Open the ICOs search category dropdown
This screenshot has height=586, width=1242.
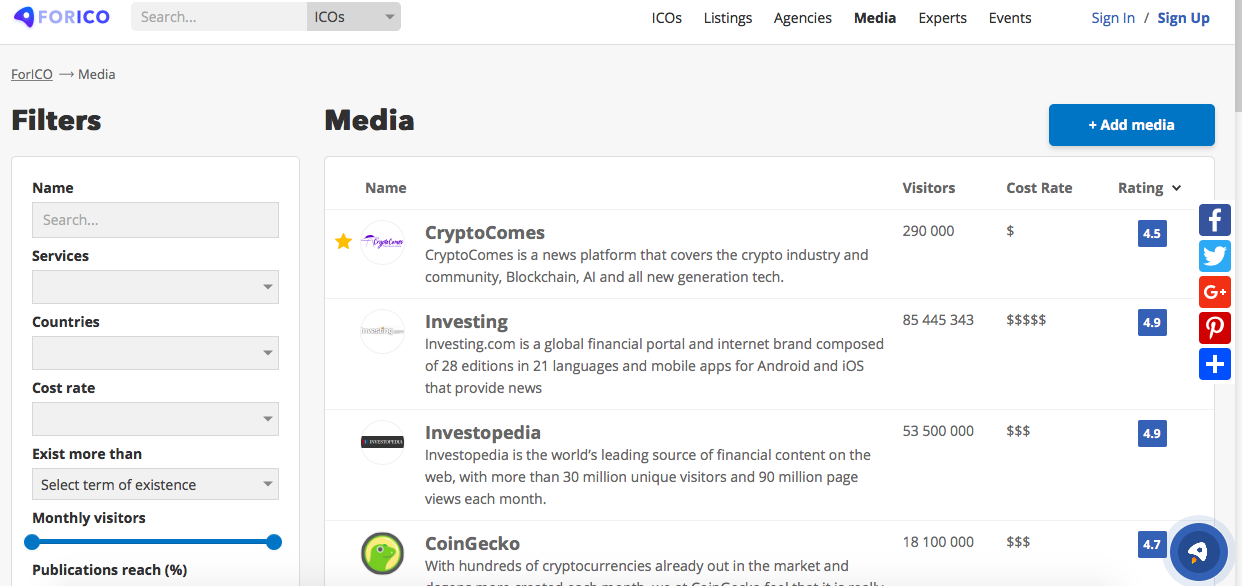tap(353, 17)
